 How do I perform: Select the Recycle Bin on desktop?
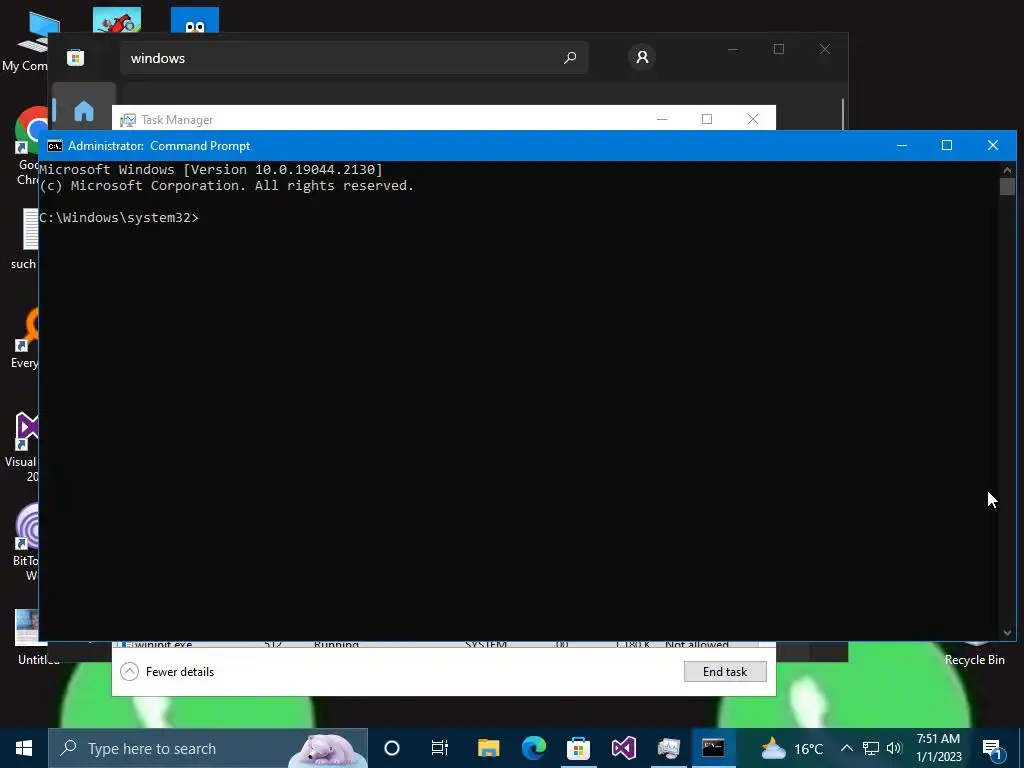click(x=974, y=653)
